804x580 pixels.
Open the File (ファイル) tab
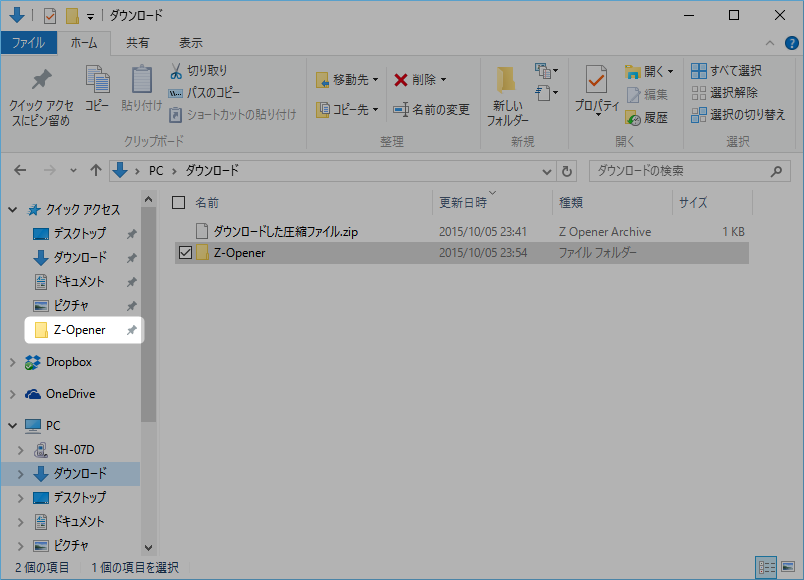[x=28, y=43]
